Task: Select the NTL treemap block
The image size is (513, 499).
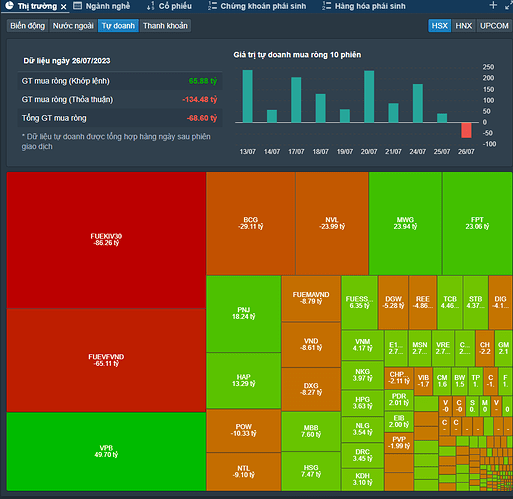Action: (x=244, y=472)
